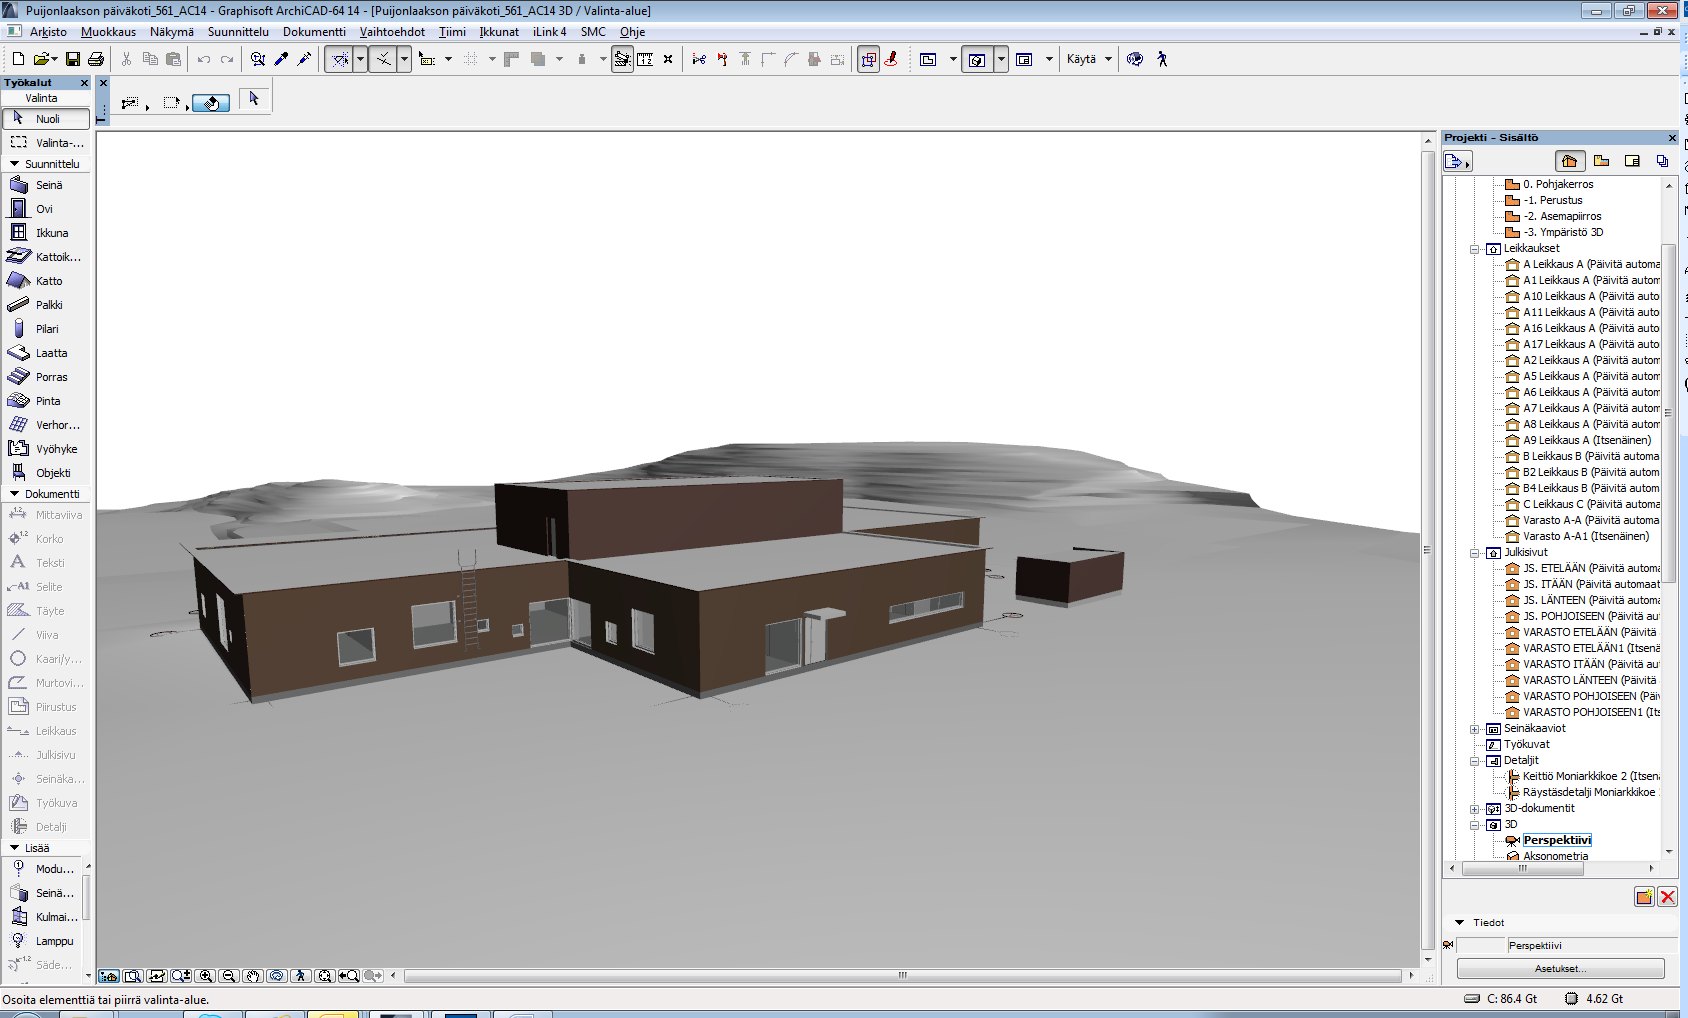Select the Objekti object tool
Screen dimensions: 1688x1018
45,473
